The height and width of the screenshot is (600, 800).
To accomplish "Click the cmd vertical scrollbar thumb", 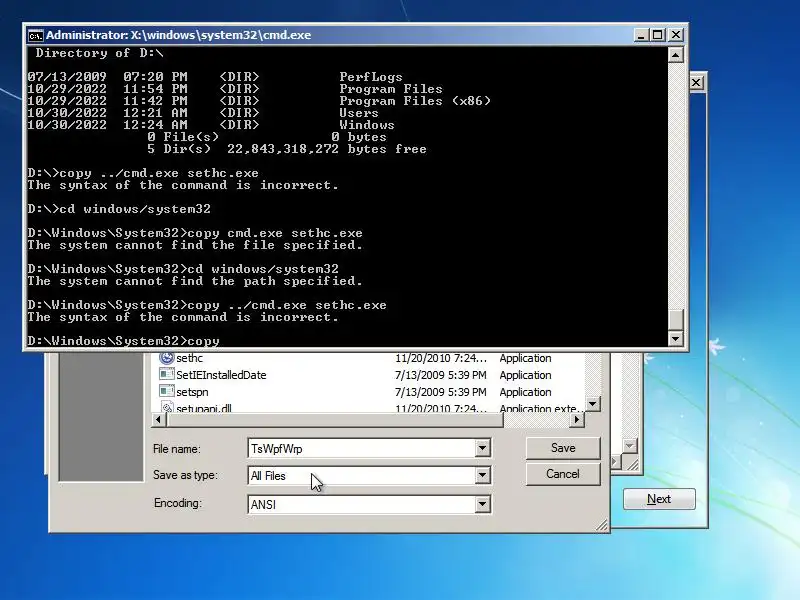I will [676, 320].
